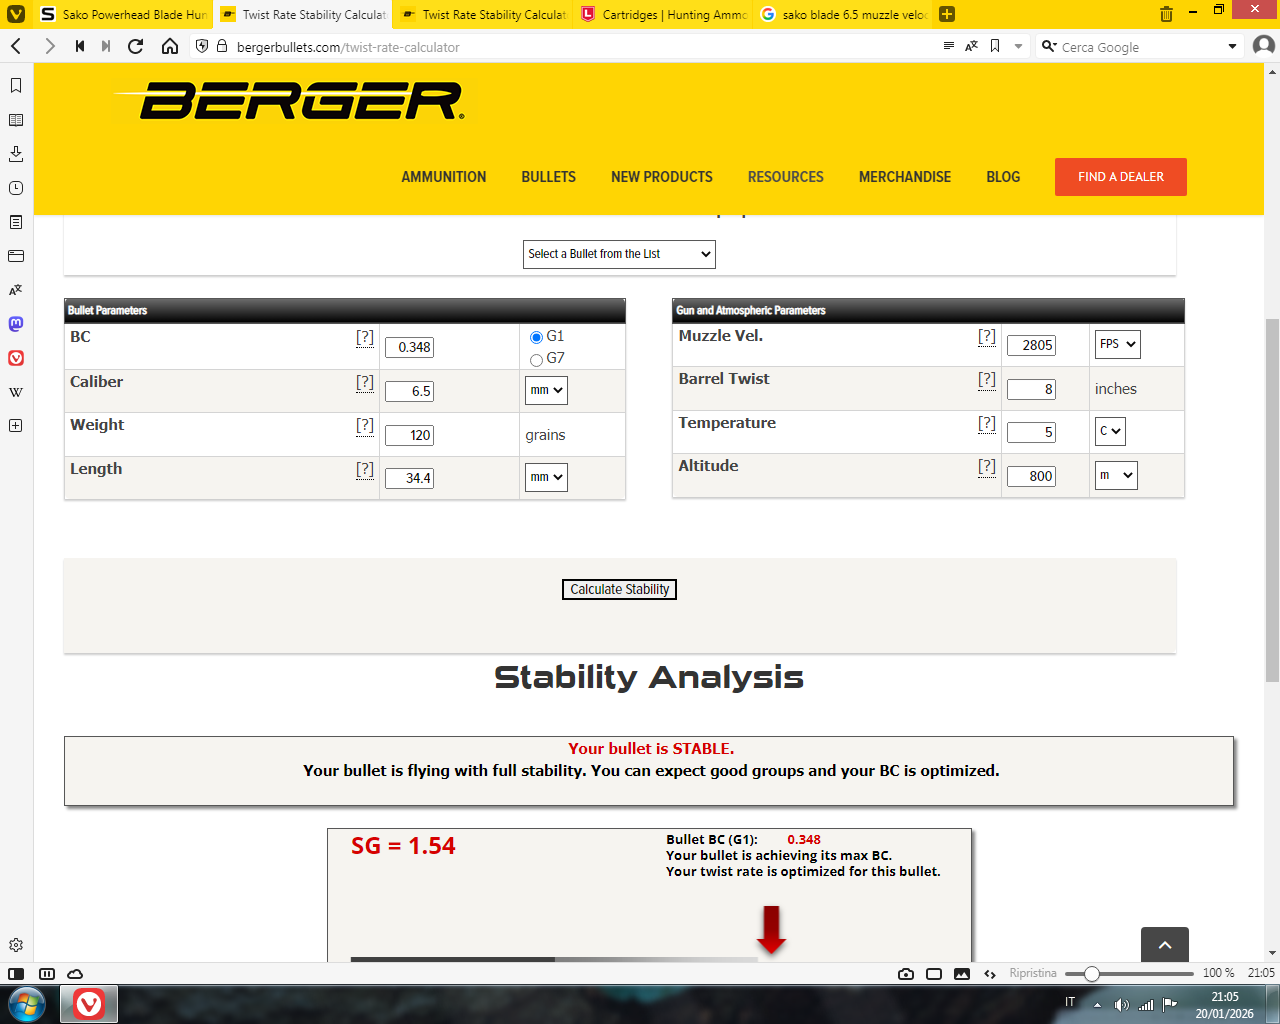The width and height of the screenshot is (1280, 1024).
Task: Click the translate page icon in address bar
Action: point(971,46)
